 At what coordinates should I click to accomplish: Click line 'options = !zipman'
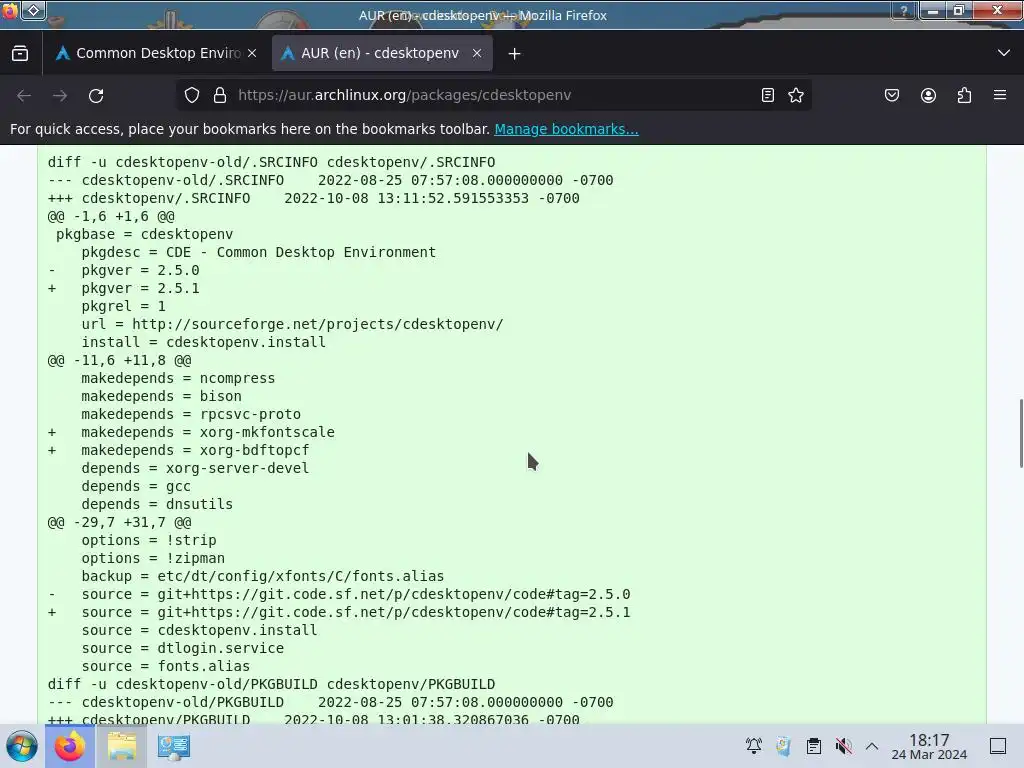(x=153, y=558)
